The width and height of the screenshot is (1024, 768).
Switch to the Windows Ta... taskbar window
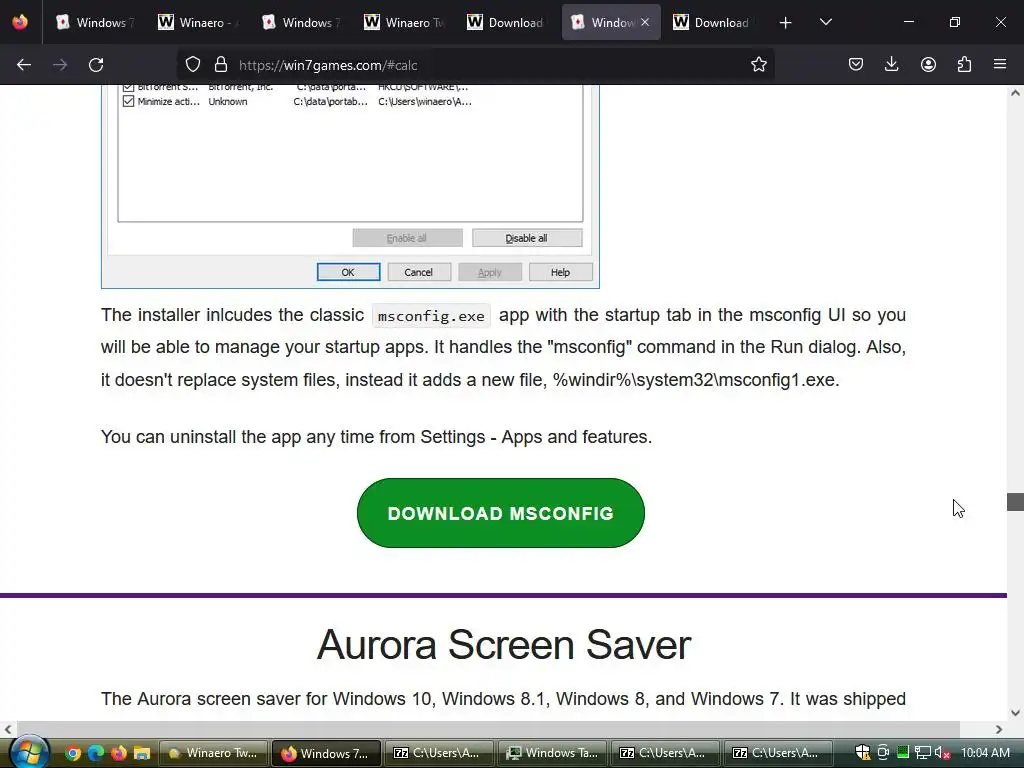click(552, 753)
